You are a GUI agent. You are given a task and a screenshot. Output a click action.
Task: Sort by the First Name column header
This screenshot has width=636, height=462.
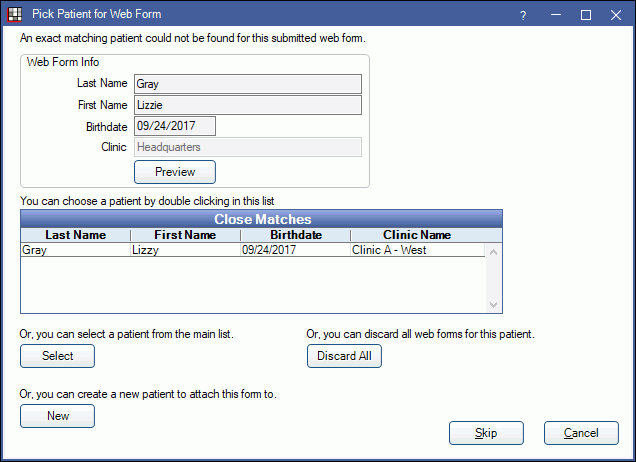185,235
